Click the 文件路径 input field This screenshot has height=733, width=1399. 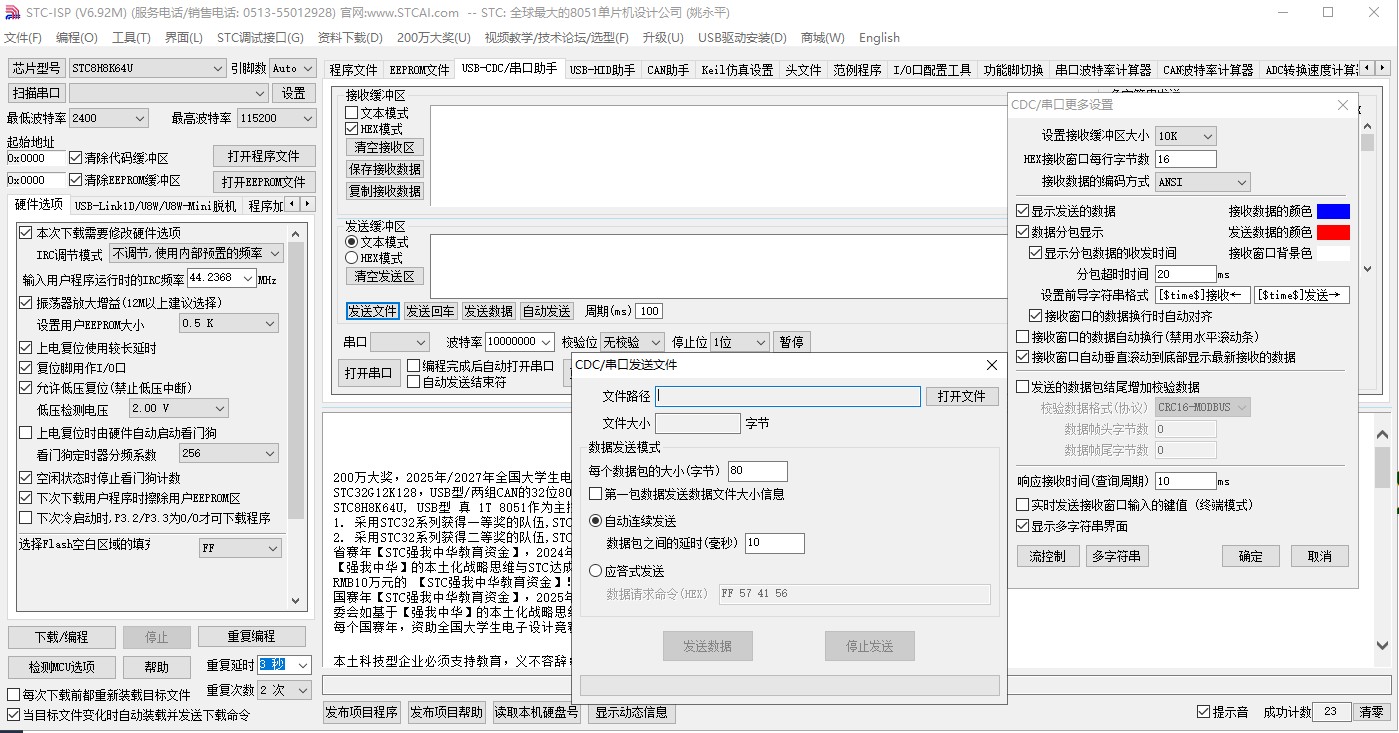787,397
